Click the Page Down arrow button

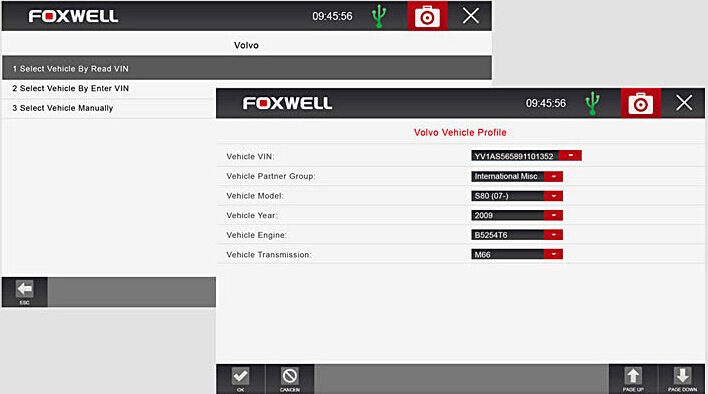coord(682,379)
